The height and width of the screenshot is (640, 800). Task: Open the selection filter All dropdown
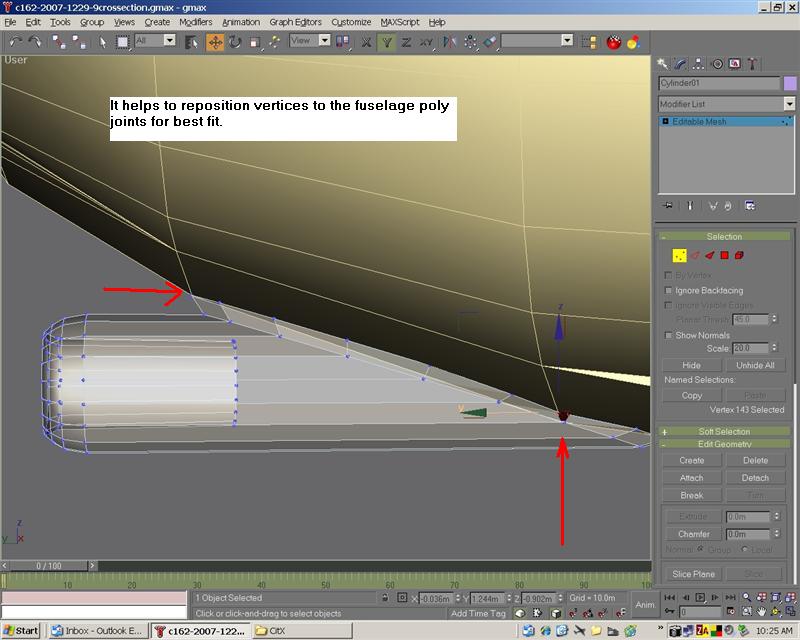[170, 40]
